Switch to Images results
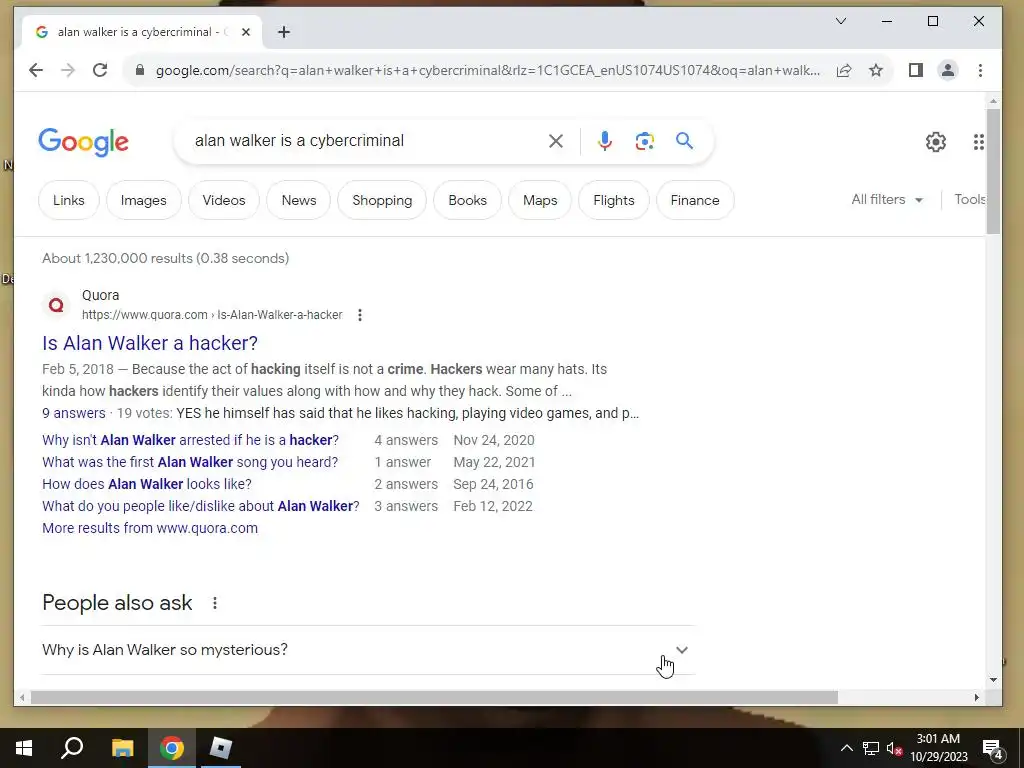This screenshot has width=1024, height=768. tap(144, 200)
